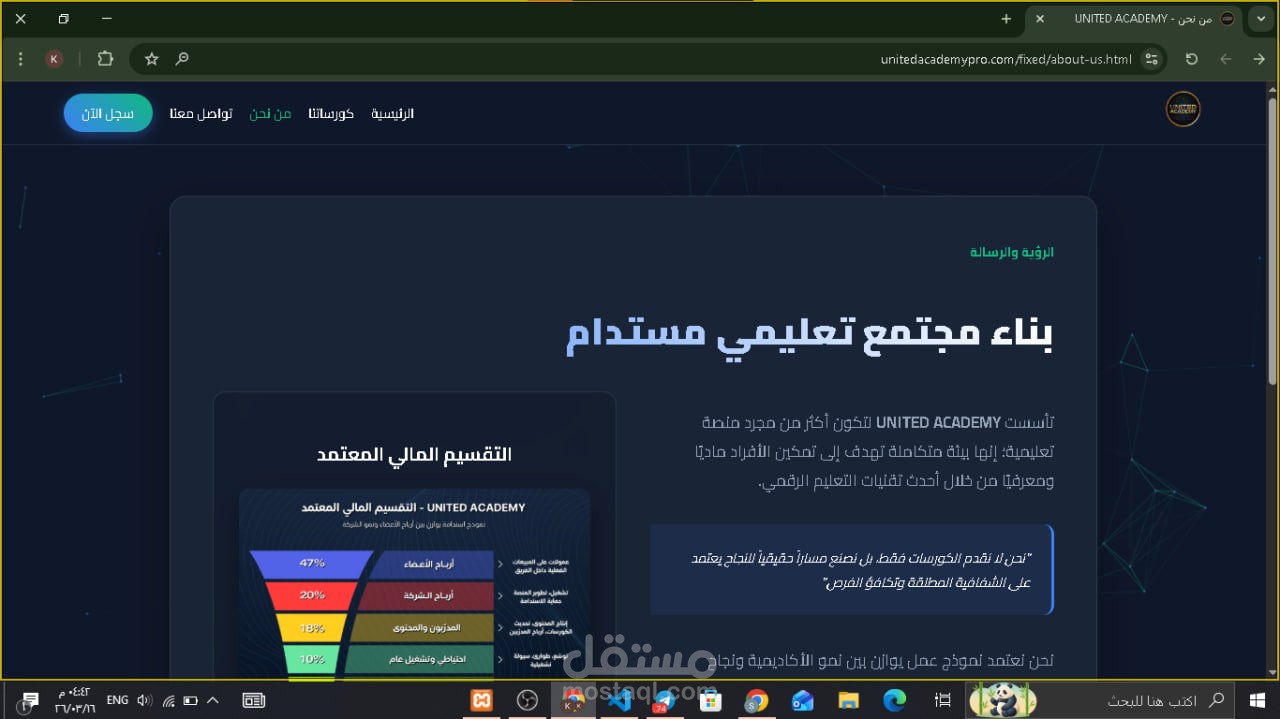Open XAMPP from the taskbar
This screenshot has width=1280, height=719.
[x=481, y=700]
